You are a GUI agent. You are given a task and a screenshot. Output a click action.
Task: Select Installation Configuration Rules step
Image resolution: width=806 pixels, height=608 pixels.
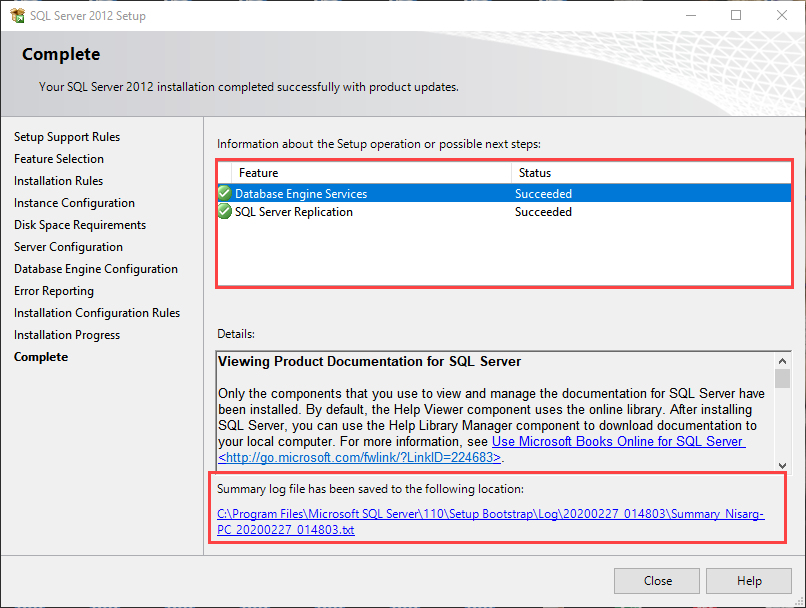click(x=97, y=313)
